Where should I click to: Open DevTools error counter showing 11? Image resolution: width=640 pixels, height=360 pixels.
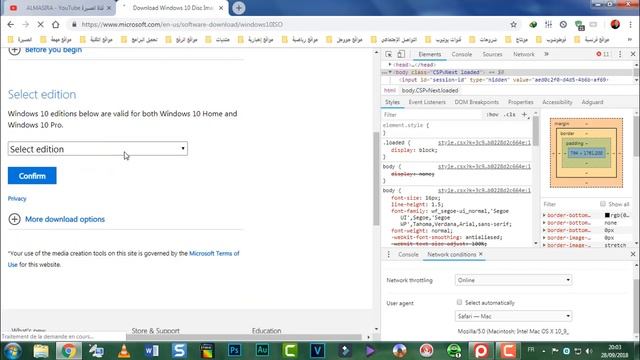[x=603, y=54]
